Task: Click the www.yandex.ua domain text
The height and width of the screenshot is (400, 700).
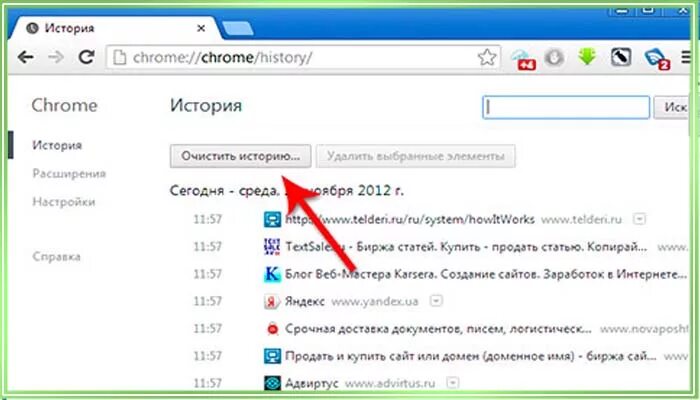Action: pyautogui.click(x=375, y=302)
